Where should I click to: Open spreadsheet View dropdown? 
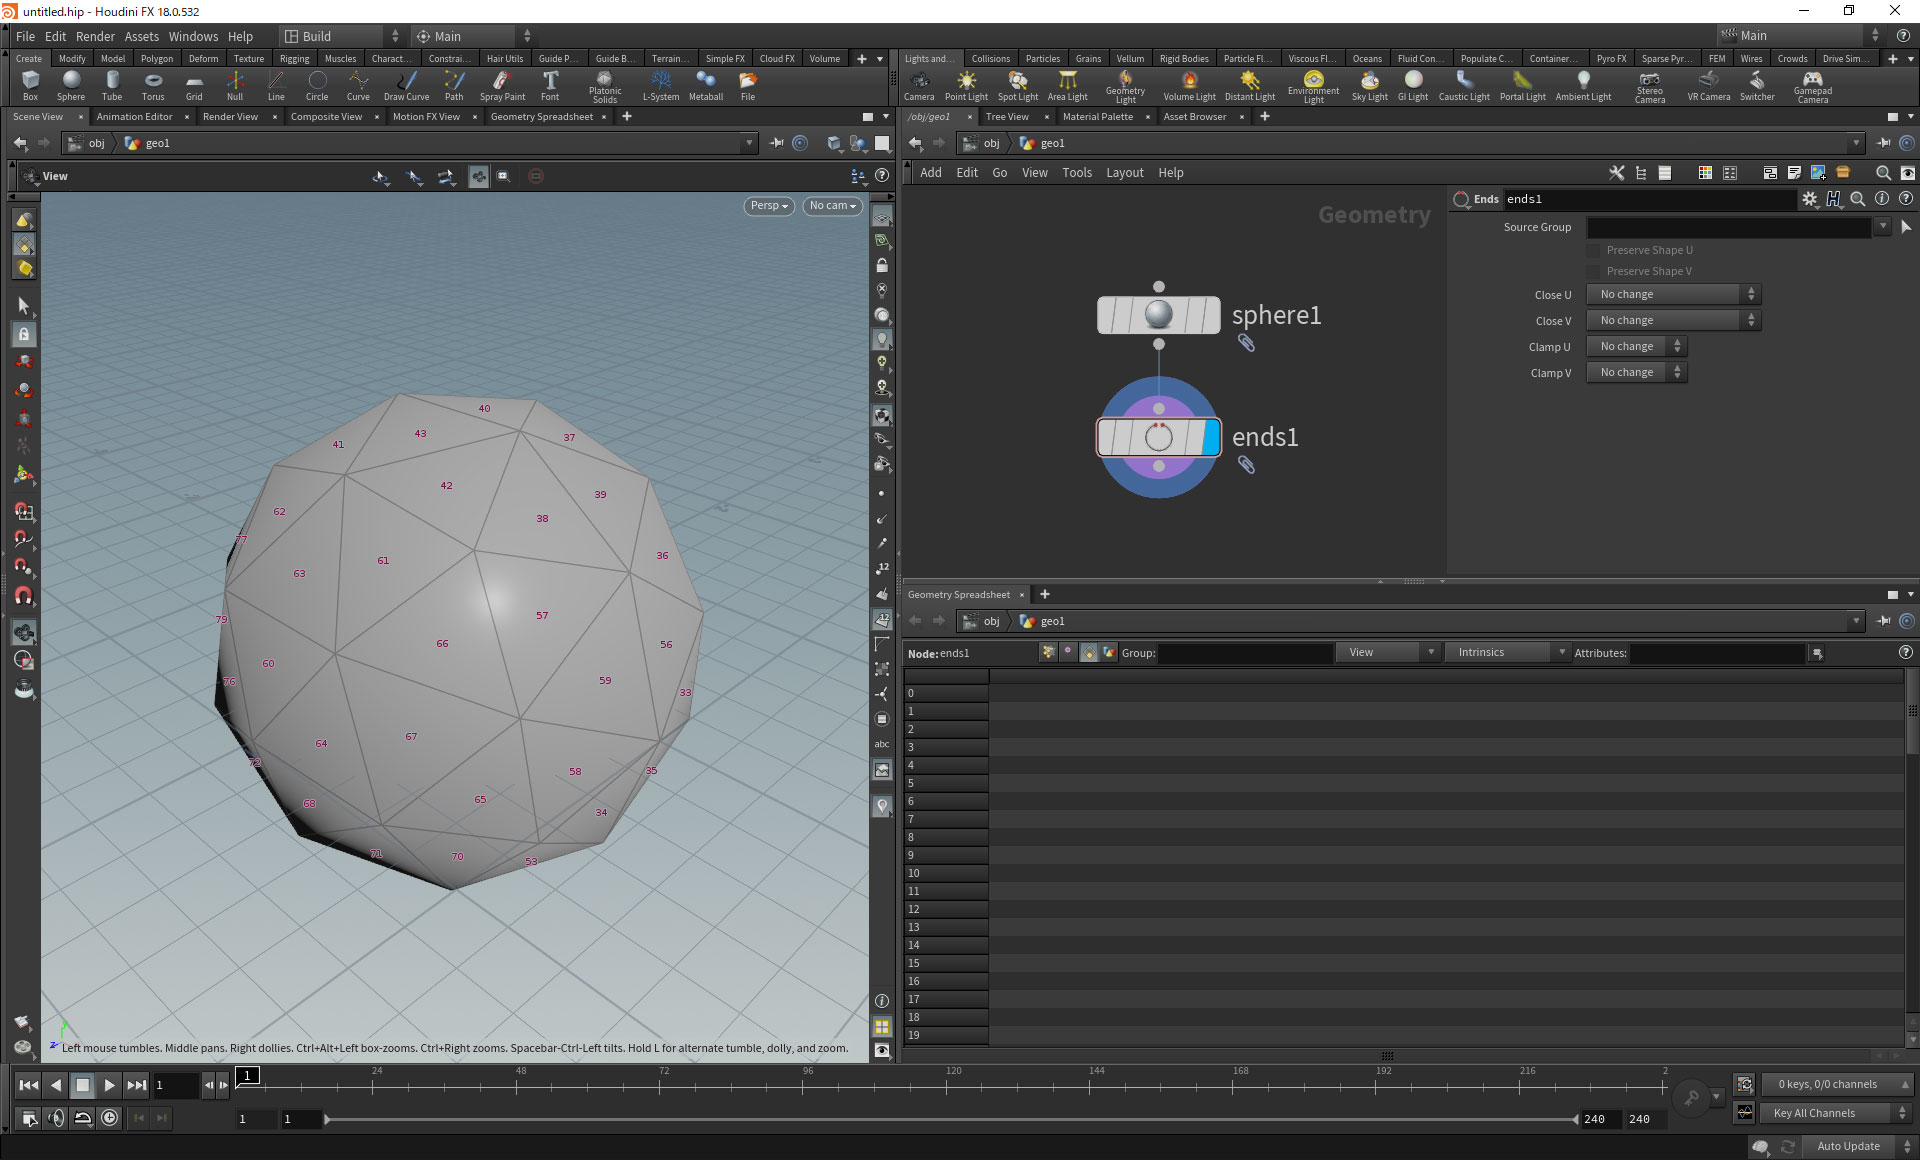coord(1387,652)
